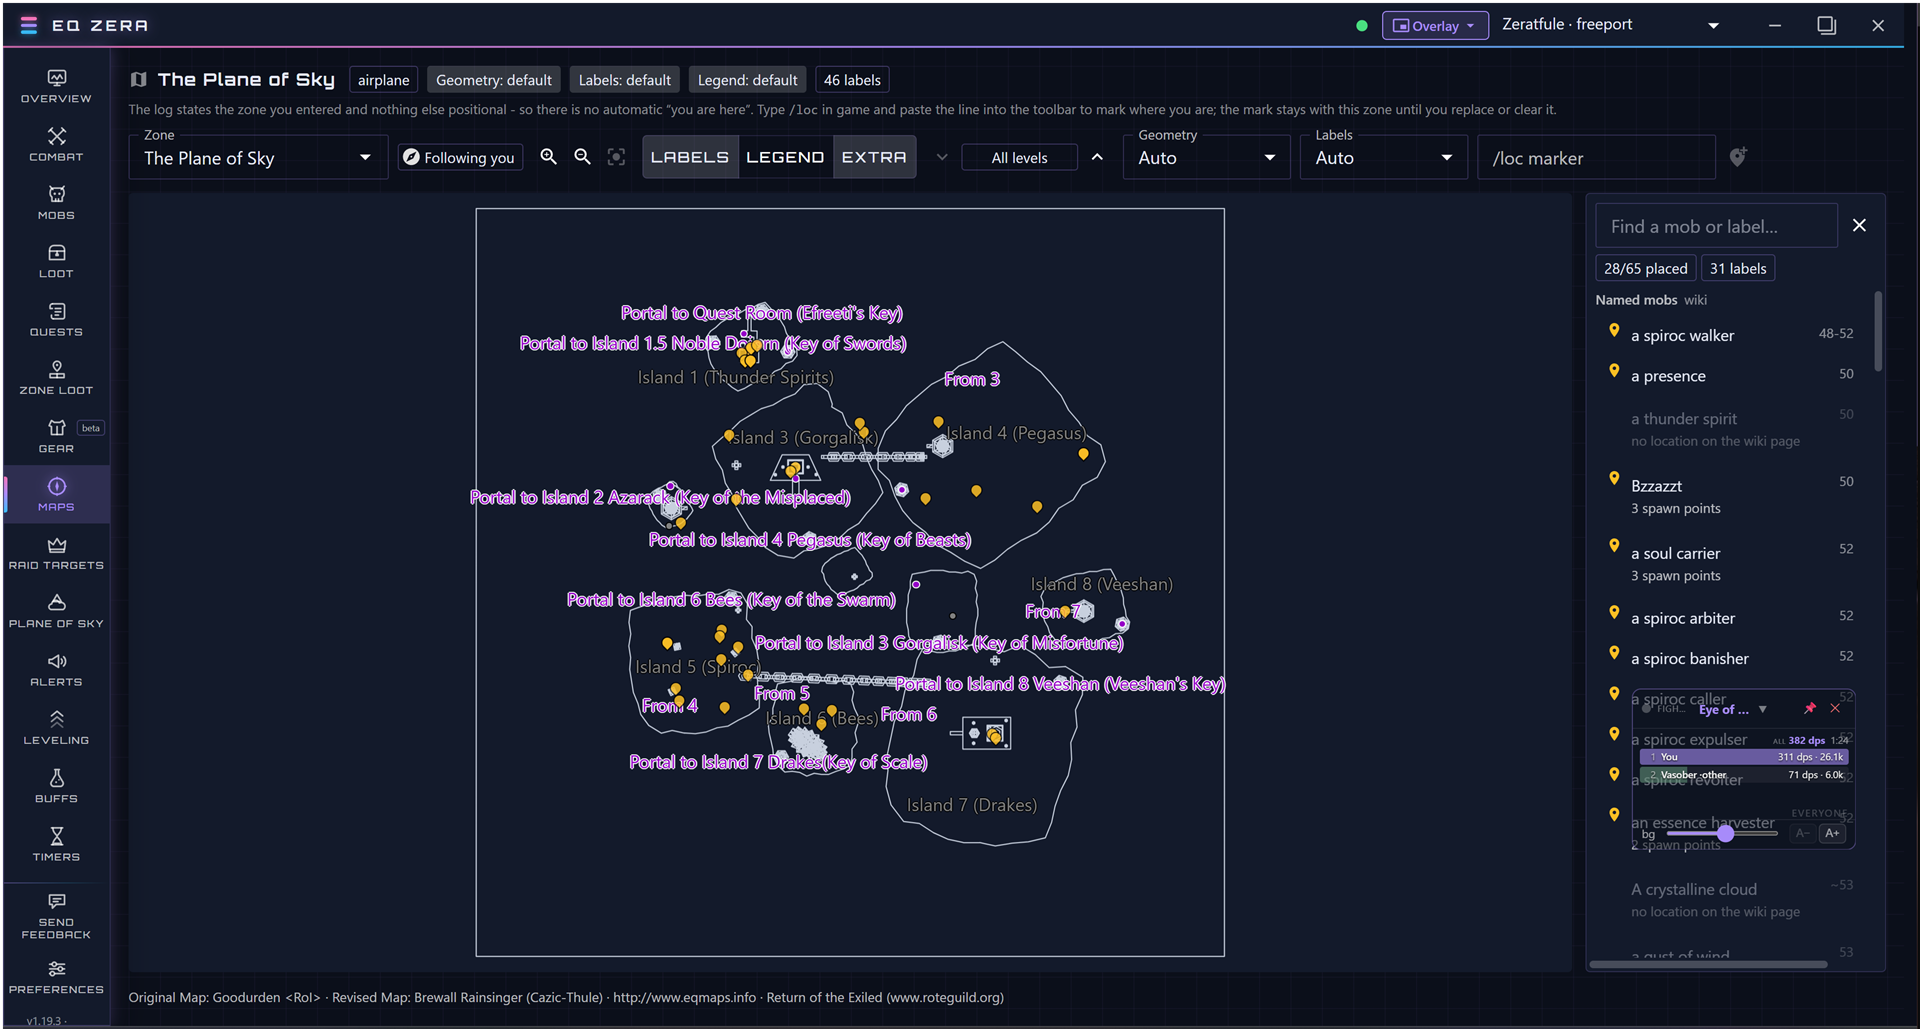Open the Overview section in sidebar
The height and width of the screenshot is (1029, 1920).
tap(56, 87)
